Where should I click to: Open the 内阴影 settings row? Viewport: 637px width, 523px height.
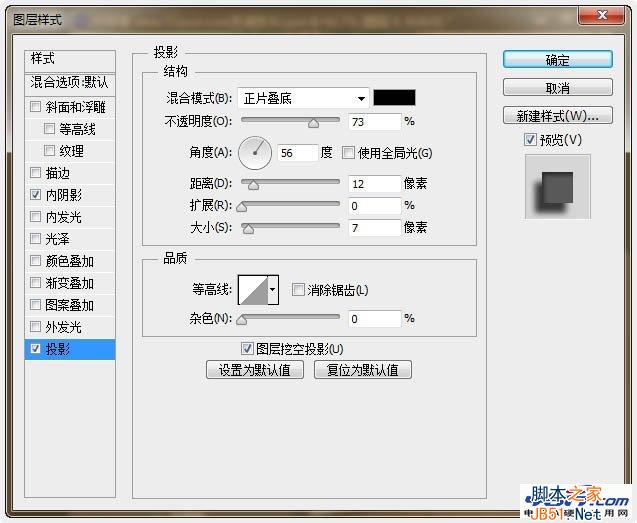(70, 195)
